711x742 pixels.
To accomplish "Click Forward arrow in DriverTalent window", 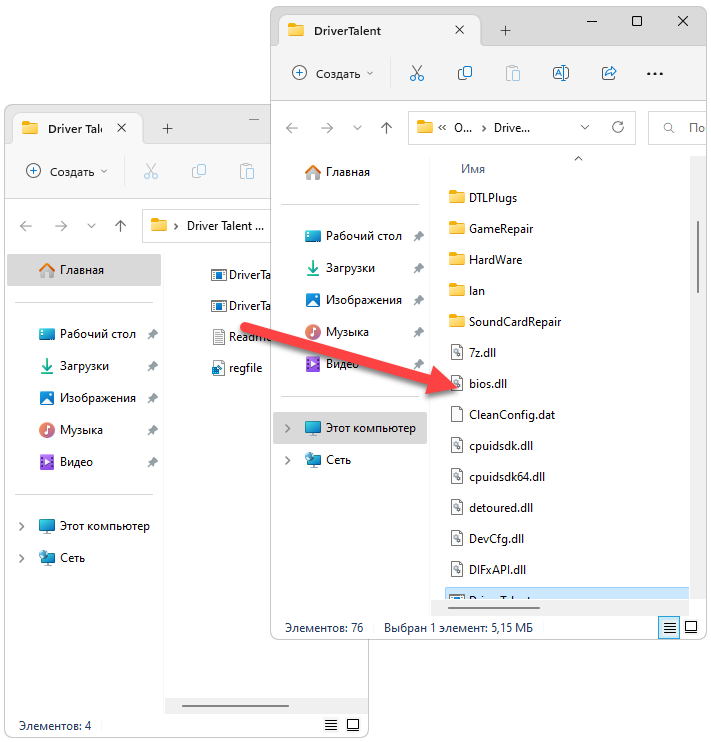I will [327, 128].
